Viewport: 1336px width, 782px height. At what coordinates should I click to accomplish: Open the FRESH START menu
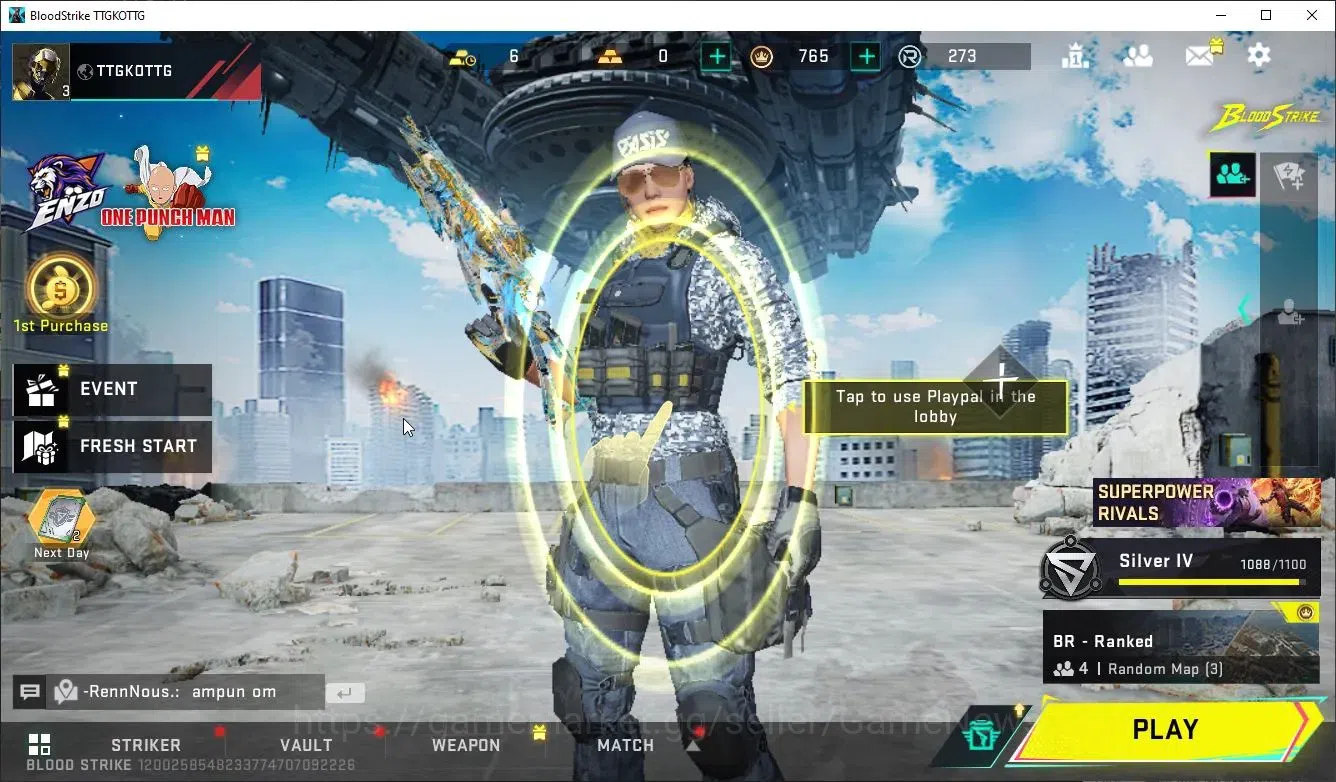[x=112, y=446]
